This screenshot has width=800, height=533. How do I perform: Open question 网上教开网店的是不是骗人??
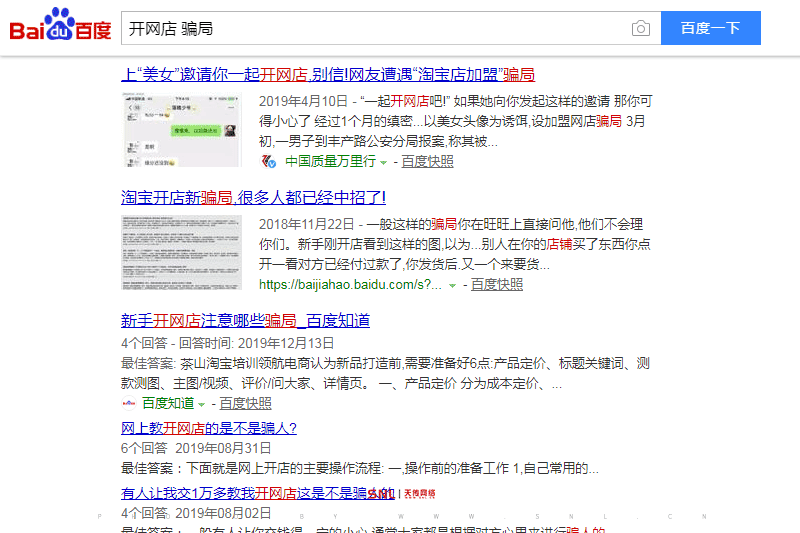tap(209, 428)
